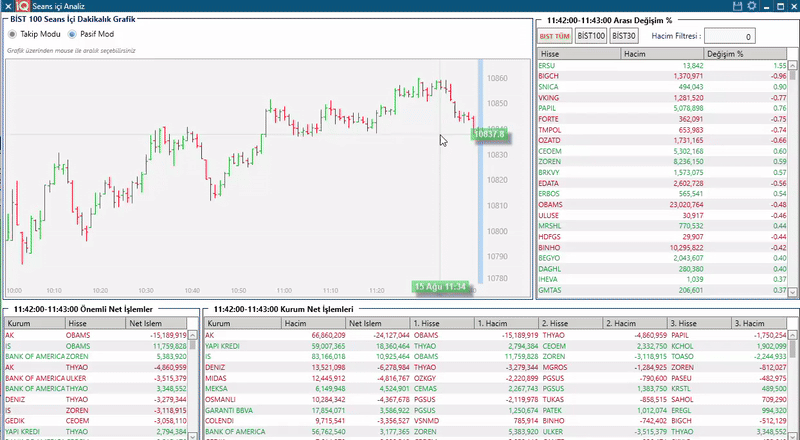The image size is (800, 440).
Task: Select MRSHL row in change table
Action: point(662,226)
